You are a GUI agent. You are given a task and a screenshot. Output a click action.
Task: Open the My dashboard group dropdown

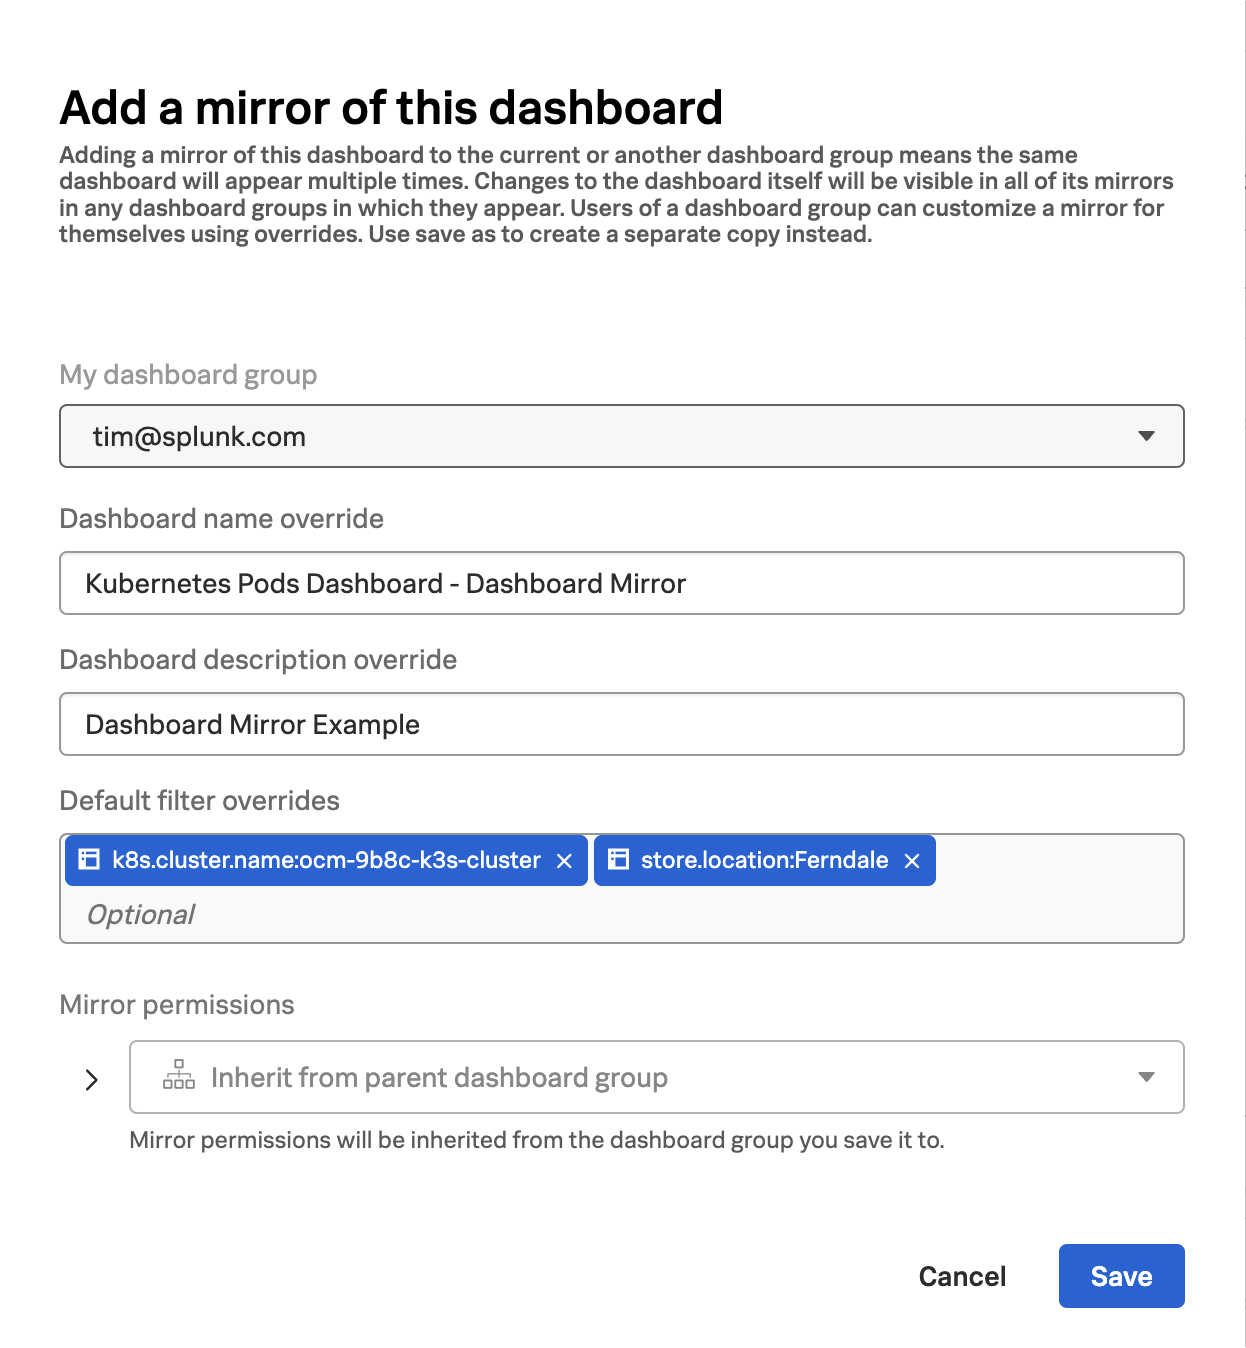[622, 436]
